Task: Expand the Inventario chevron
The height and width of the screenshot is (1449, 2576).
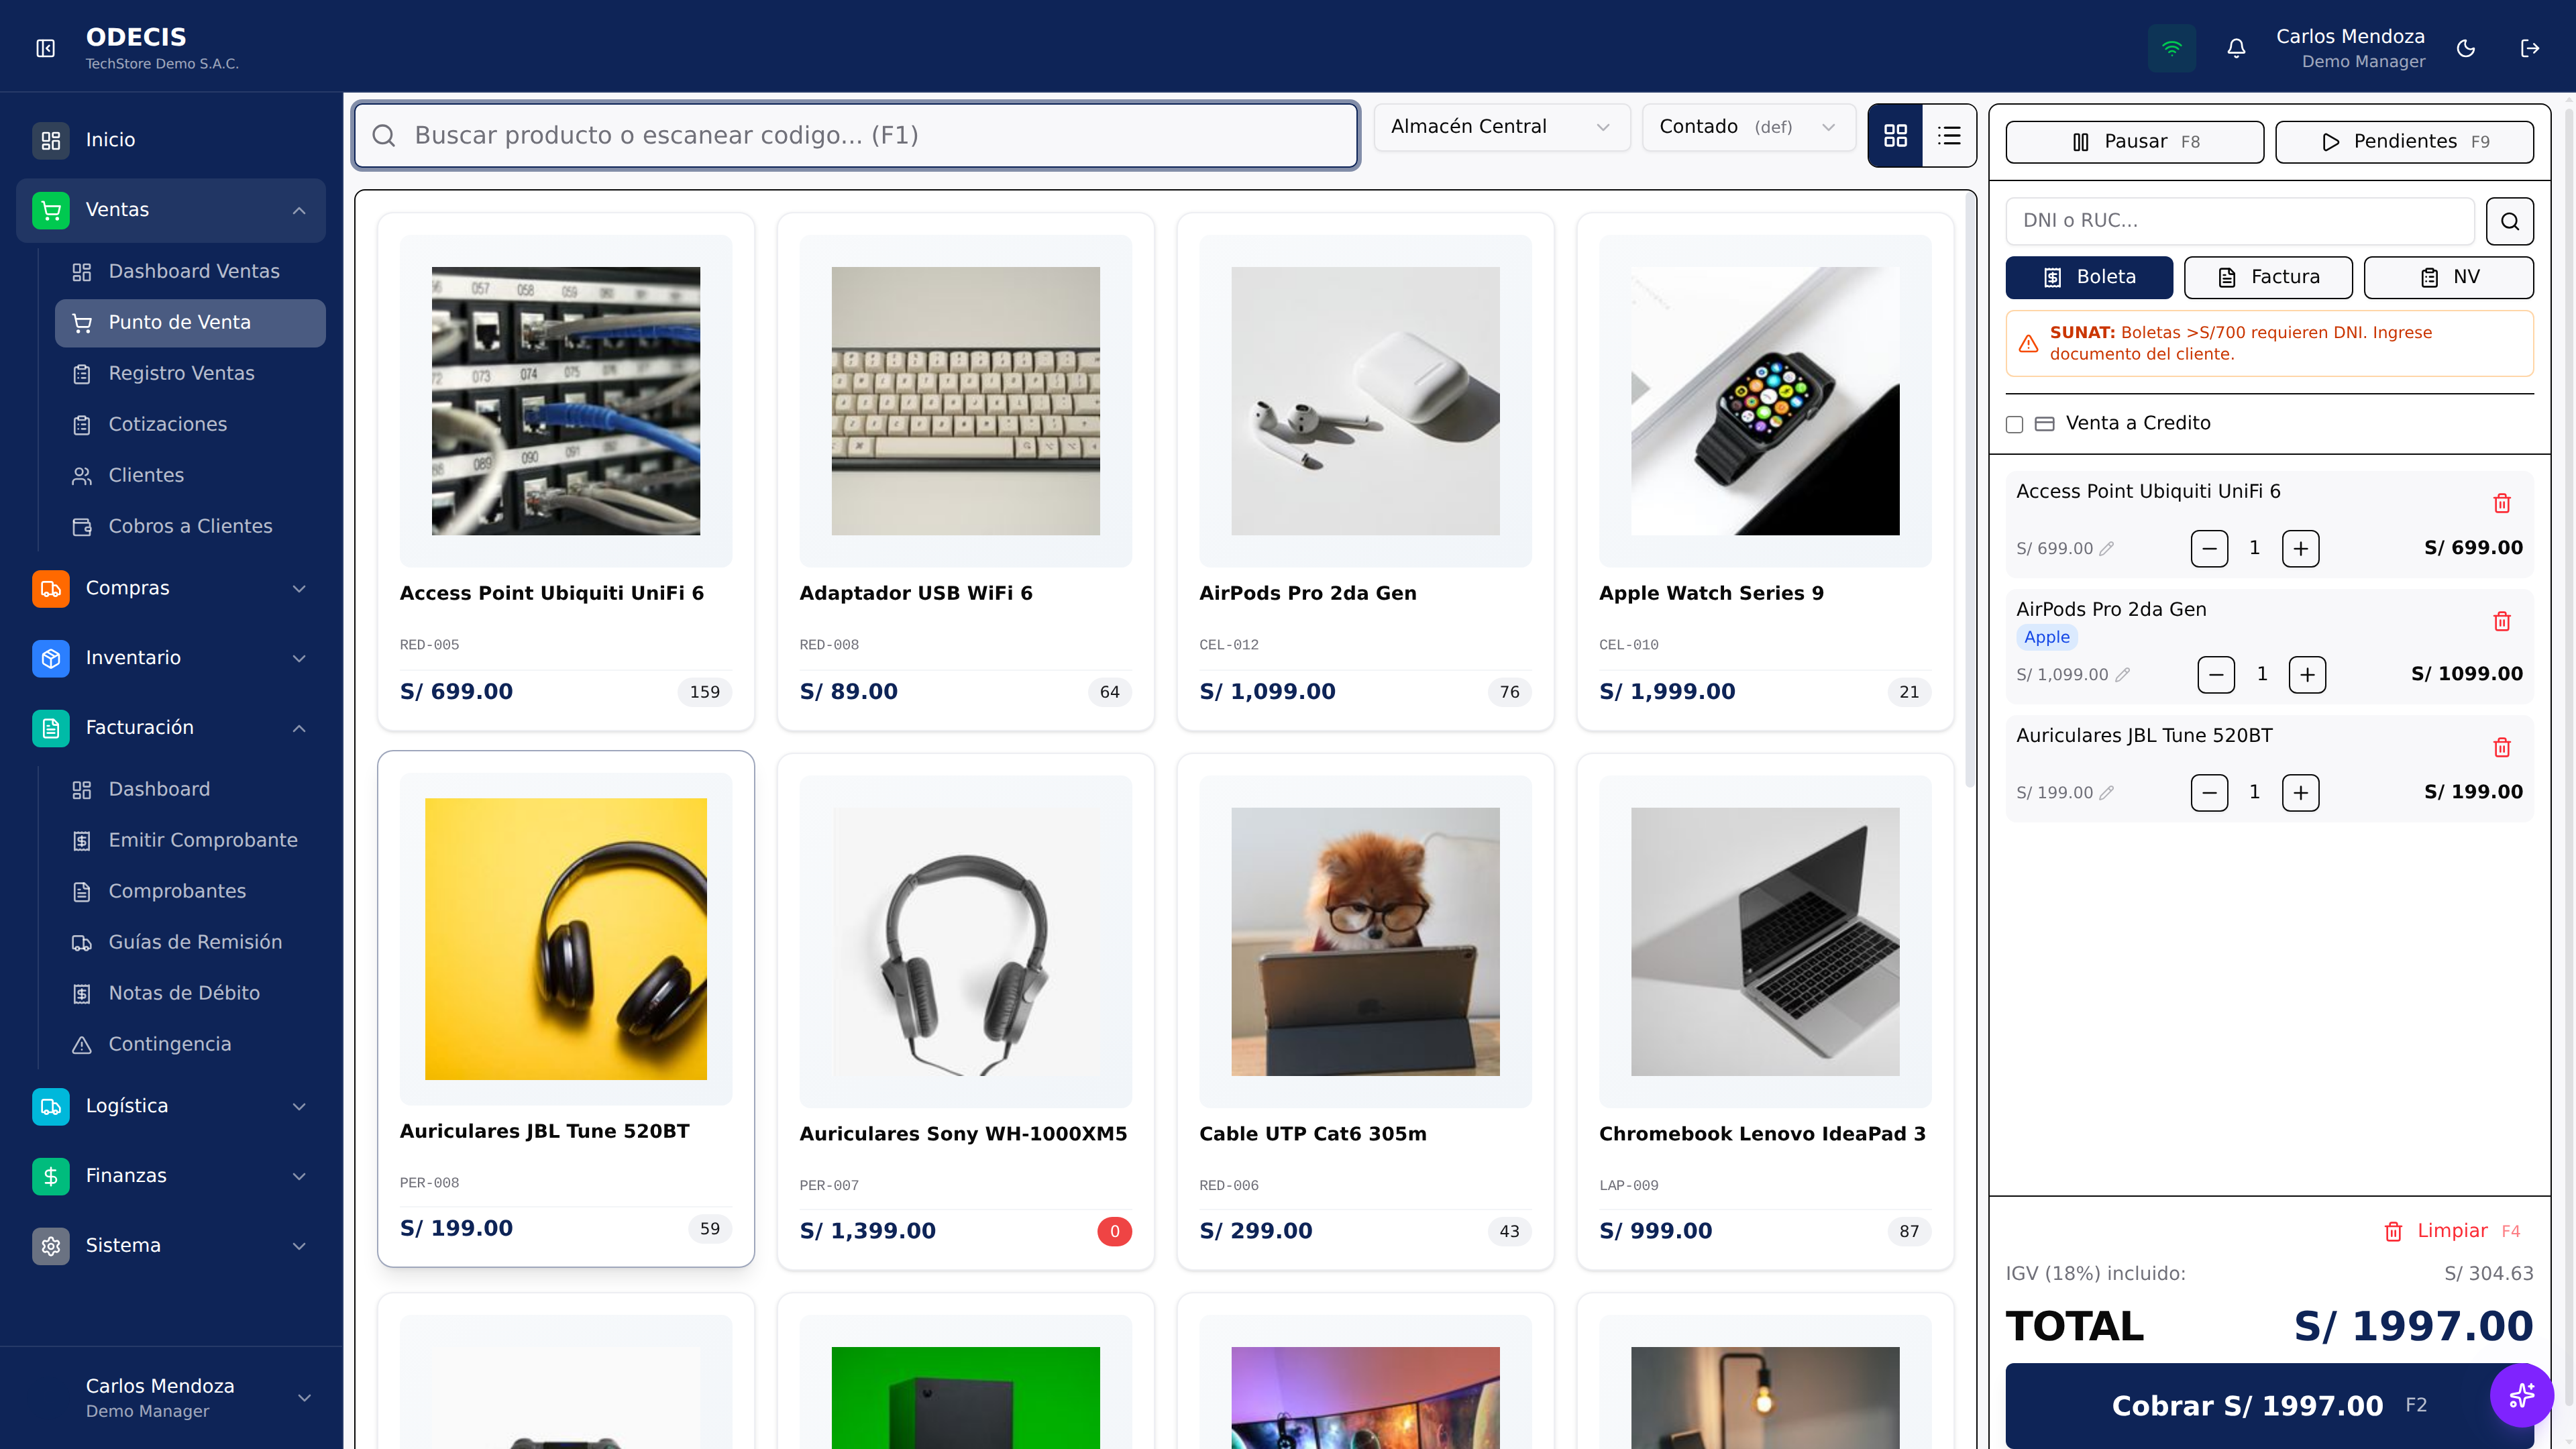Action: 299,658
